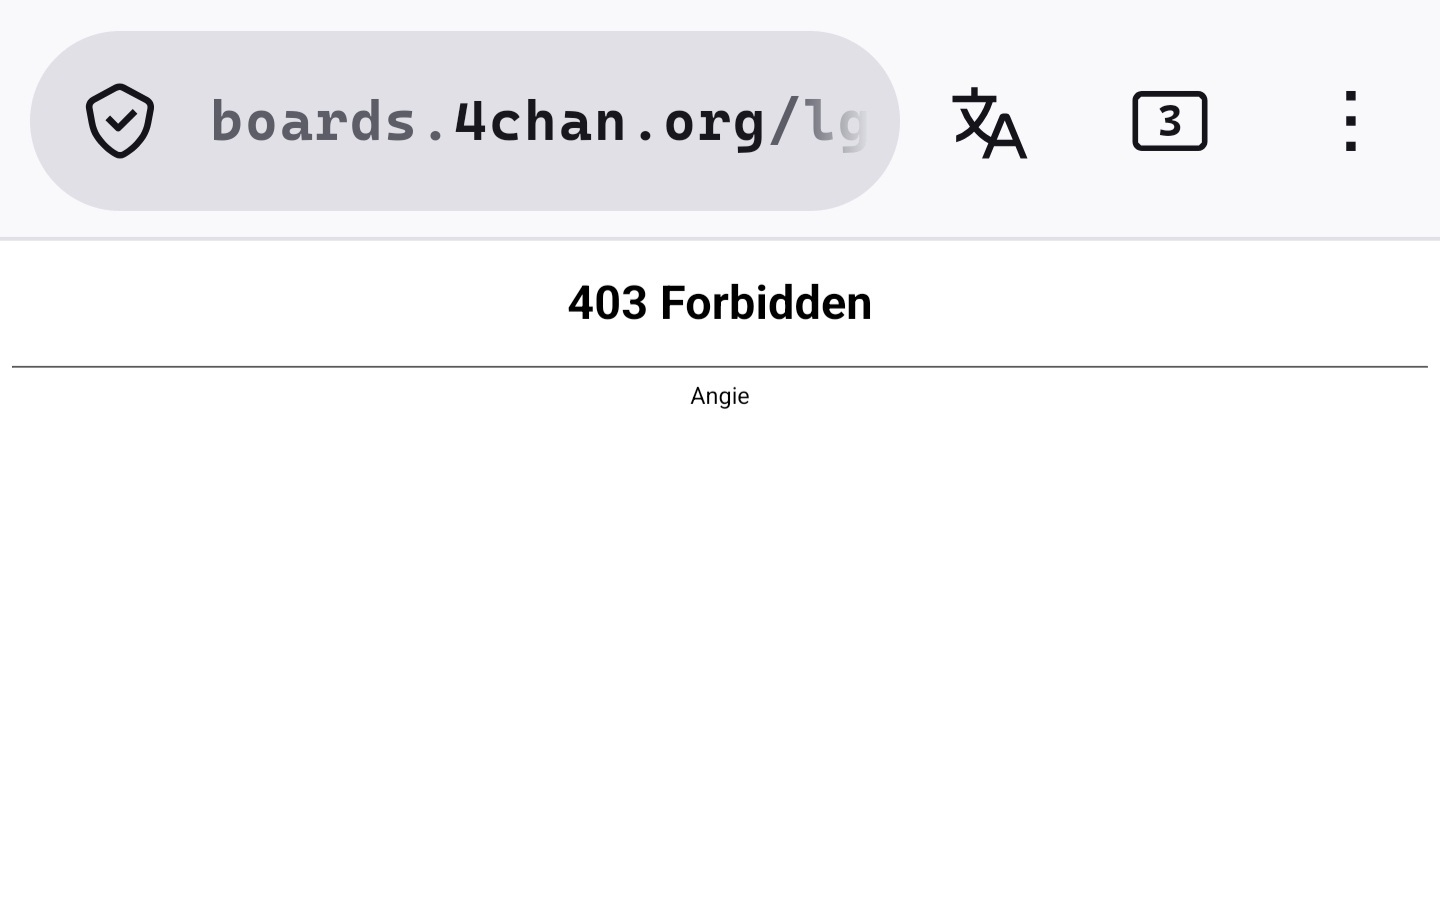Click the Angie server name text
Viewport: 1440px width, 900px height.
tap(720, 396)
